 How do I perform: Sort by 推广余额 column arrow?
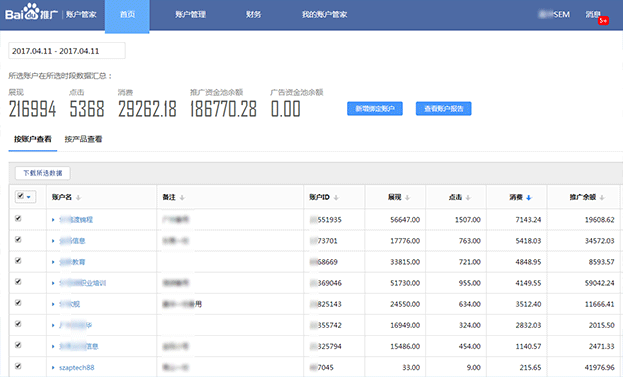[x=602, y=197]
